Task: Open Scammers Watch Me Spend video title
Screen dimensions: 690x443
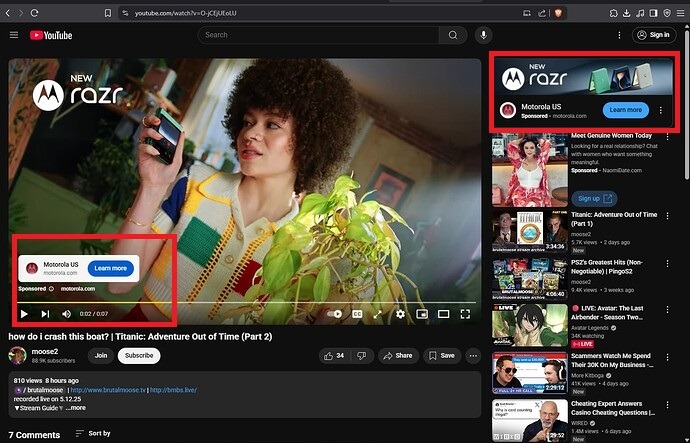Action: [x=612, y=360]
